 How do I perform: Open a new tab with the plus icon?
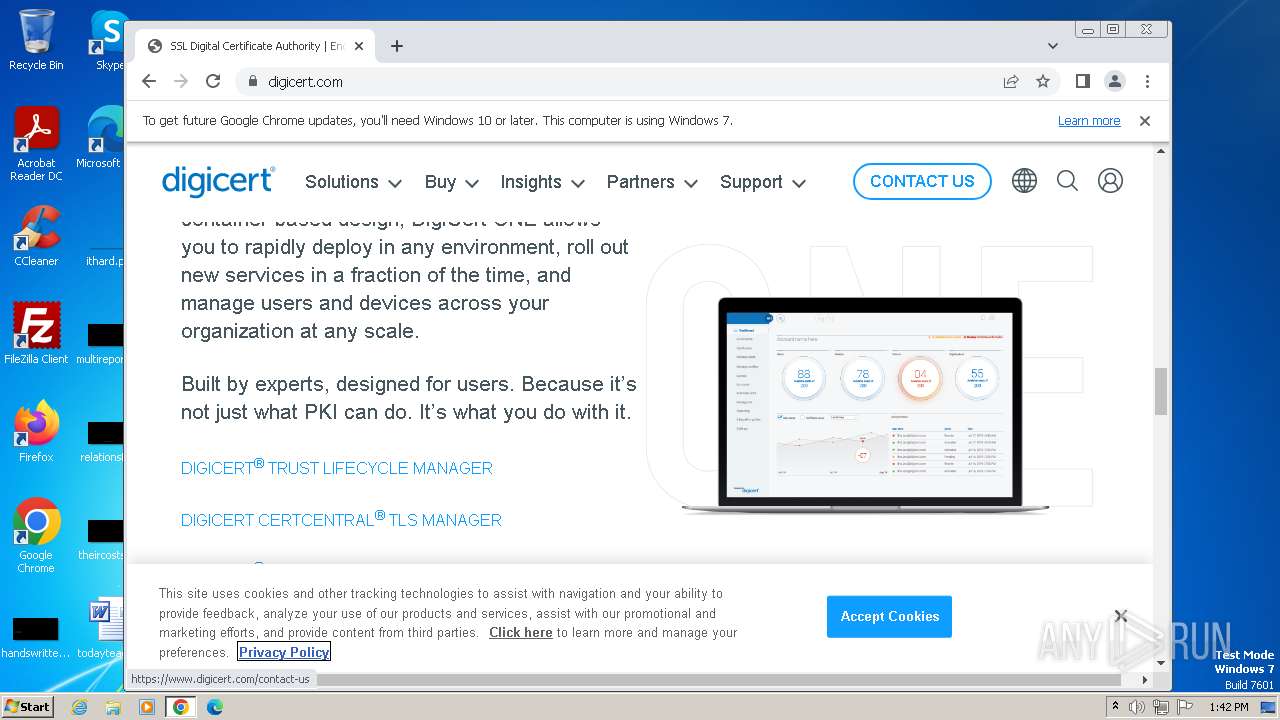pos(397,46)
